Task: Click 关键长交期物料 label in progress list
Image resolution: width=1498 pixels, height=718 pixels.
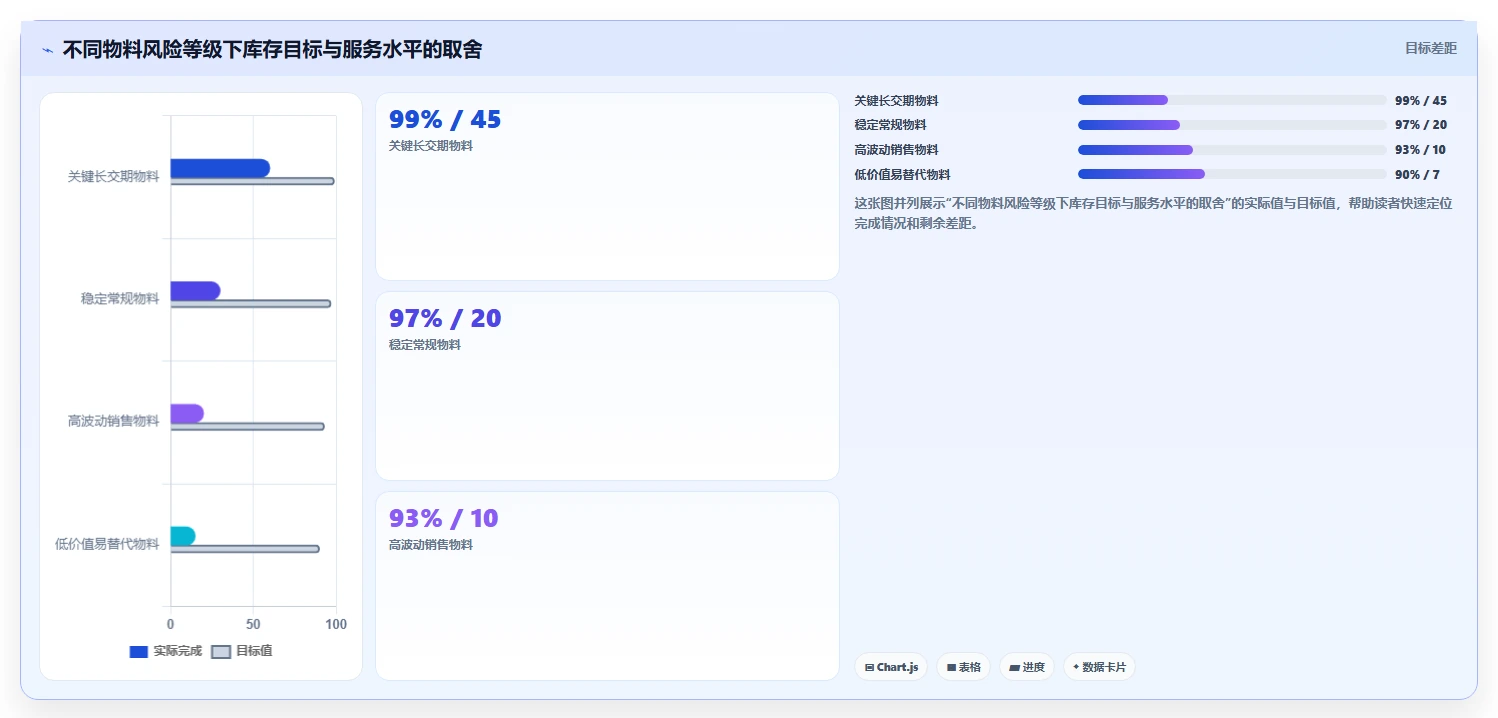Action: click(x=897, y=101)
